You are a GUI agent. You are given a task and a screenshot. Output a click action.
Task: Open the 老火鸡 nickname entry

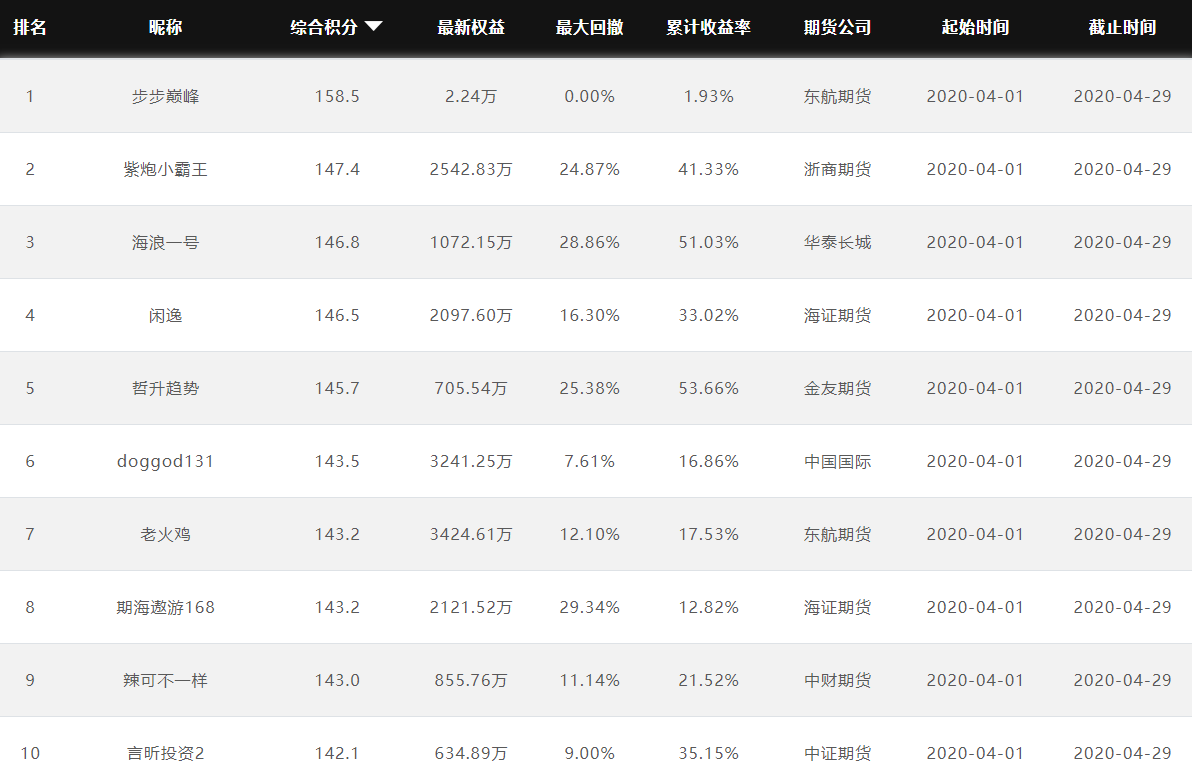coord(166,535)
